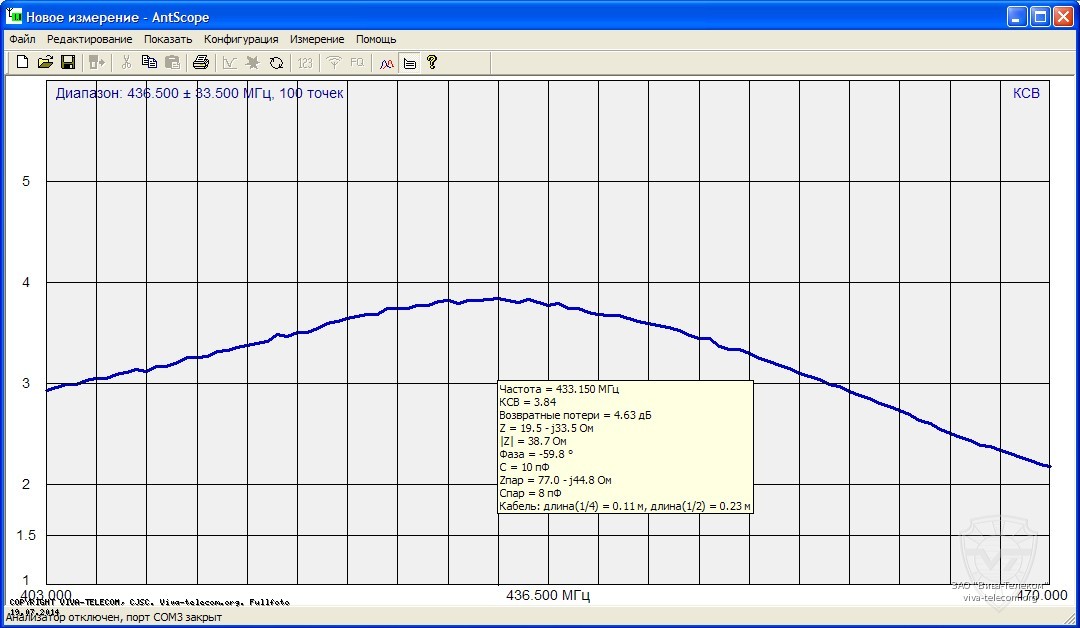Click the circular arrows continuous measurement icon
The height and width of the screenshot is (628, 1080).
click(x=276, y=63)
